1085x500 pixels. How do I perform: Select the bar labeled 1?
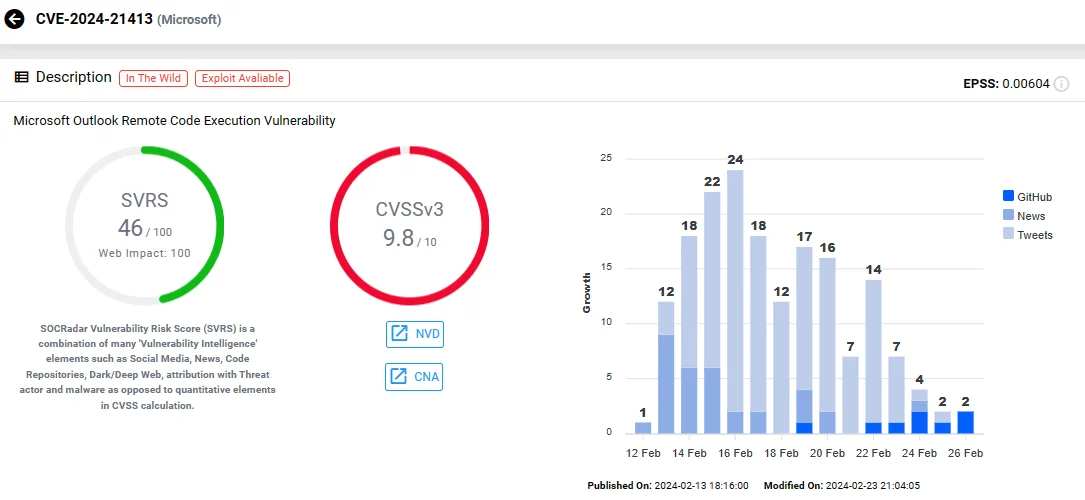pyautogui.click(x=643, y=428)
